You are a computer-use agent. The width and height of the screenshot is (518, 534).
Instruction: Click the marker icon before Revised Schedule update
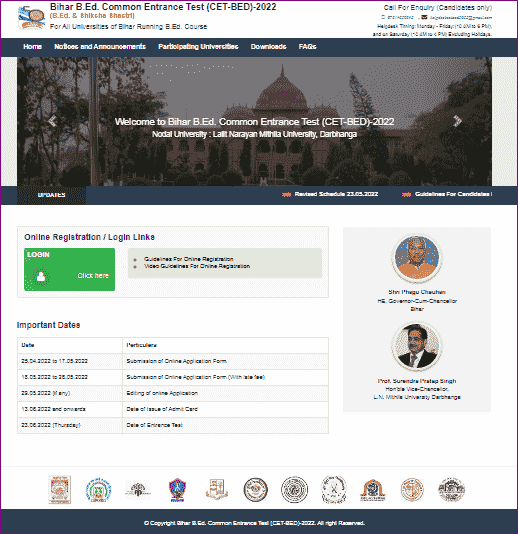(x=286, y=194)
